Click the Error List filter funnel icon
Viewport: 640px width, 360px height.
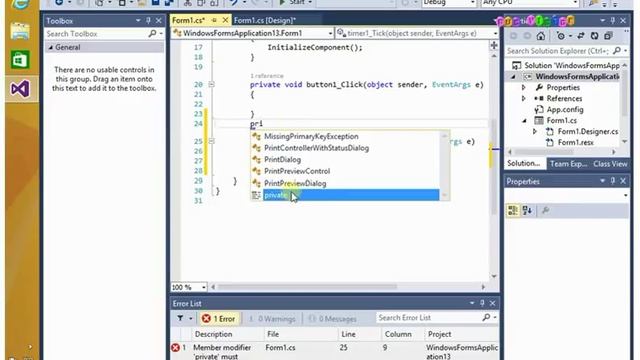(180, 318)
